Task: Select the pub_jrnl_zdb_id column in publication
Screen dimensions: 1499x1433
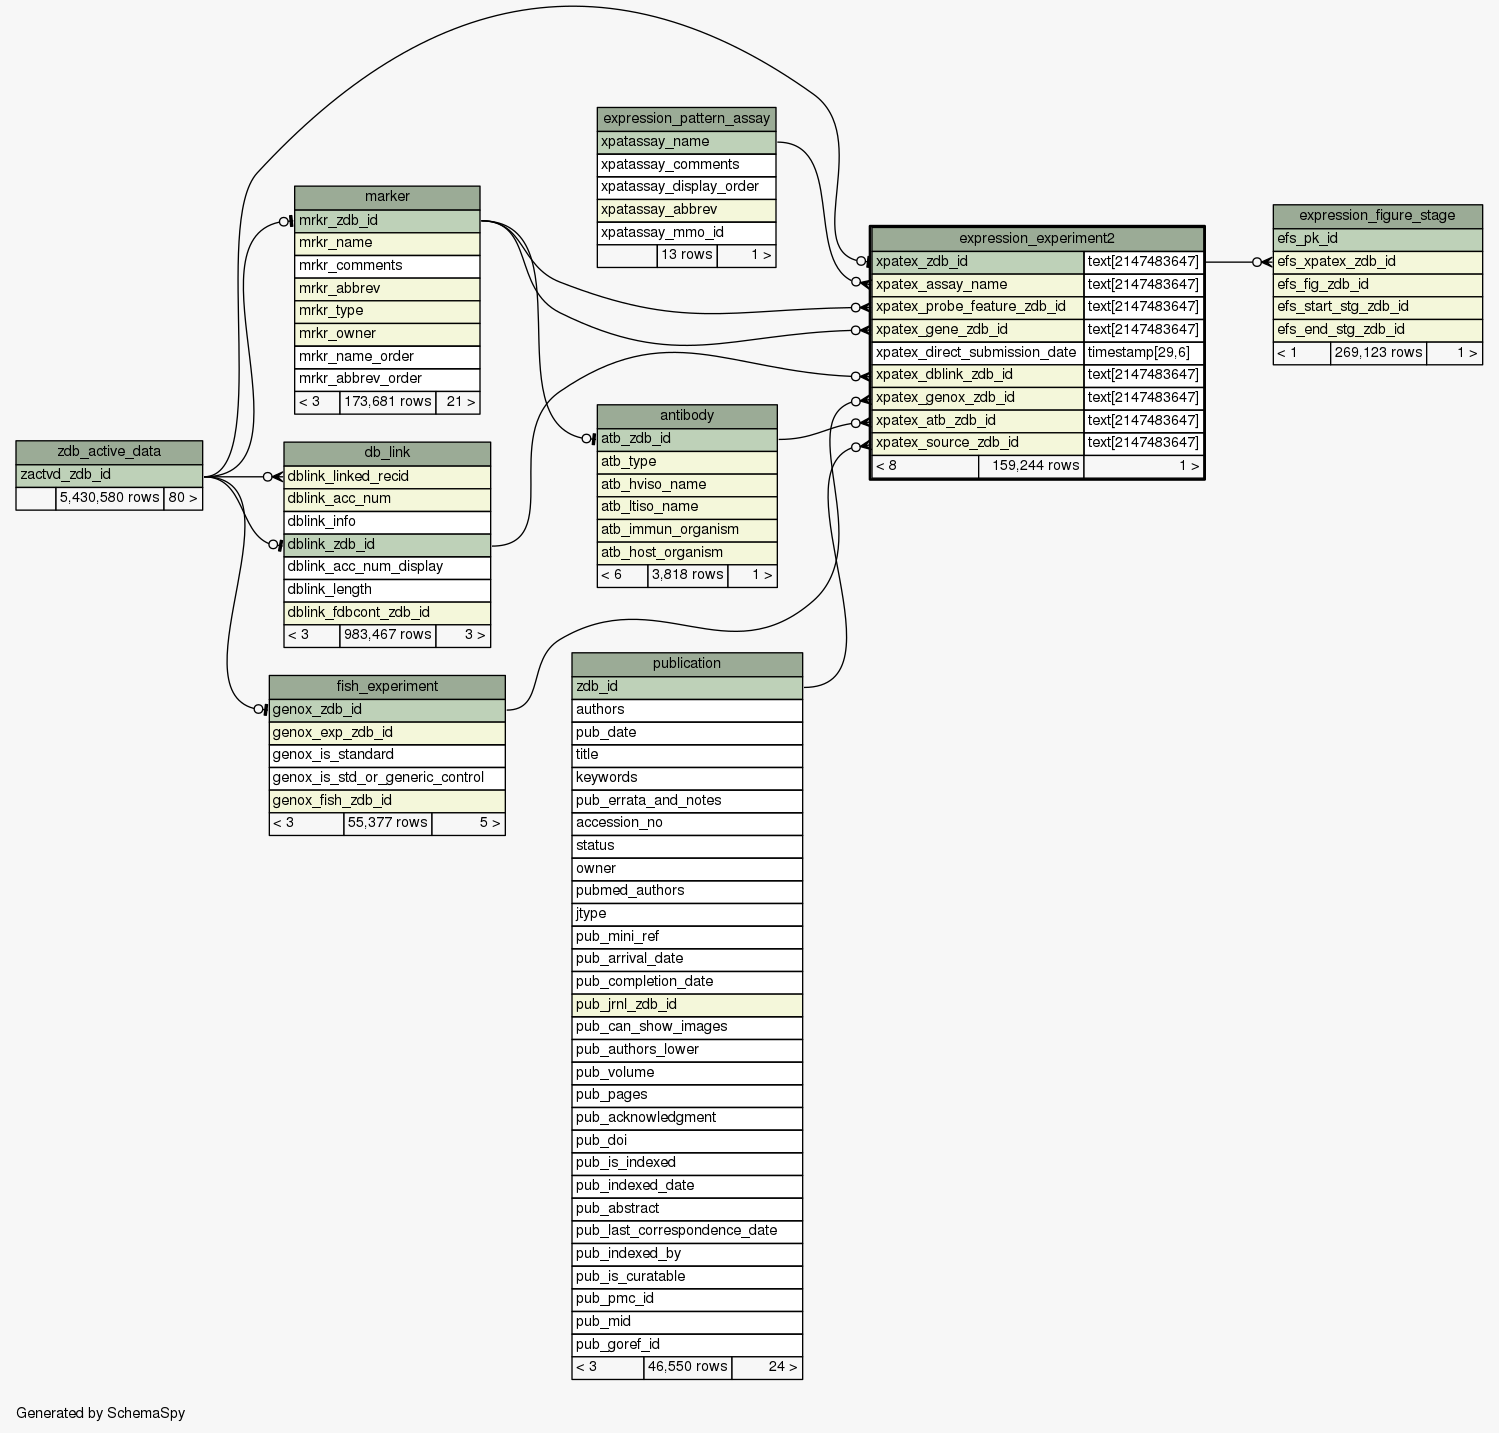Action: click(x=686, y=1005)
